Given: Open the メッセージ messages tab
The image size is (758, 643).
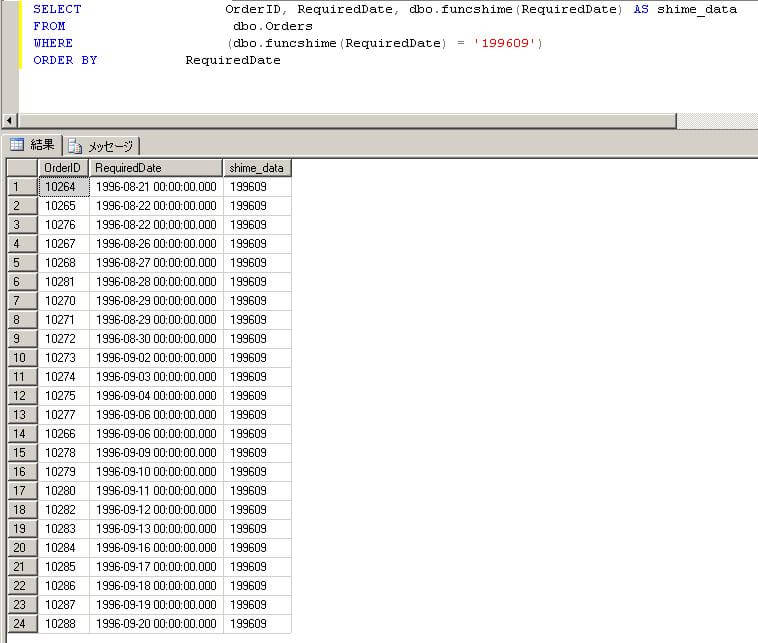Looking at the screenshot, I should 103,146.
